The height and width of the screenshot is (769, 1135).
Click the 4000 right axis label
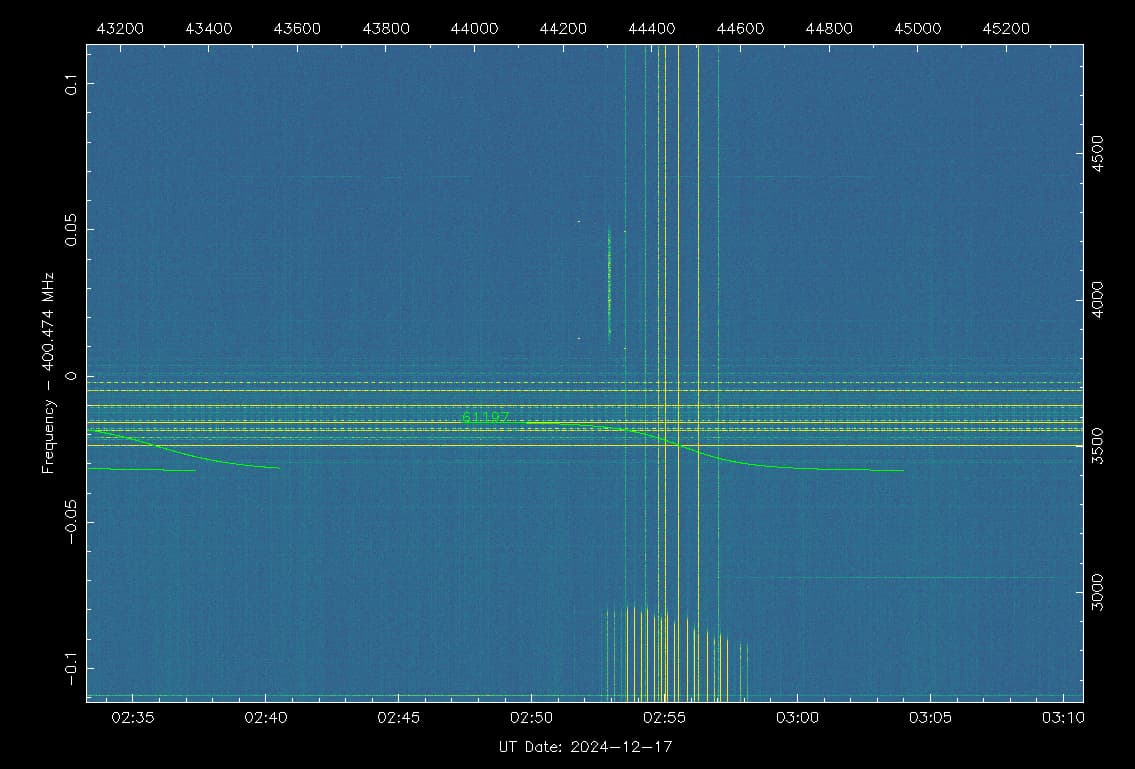(x=1097, y=300)
